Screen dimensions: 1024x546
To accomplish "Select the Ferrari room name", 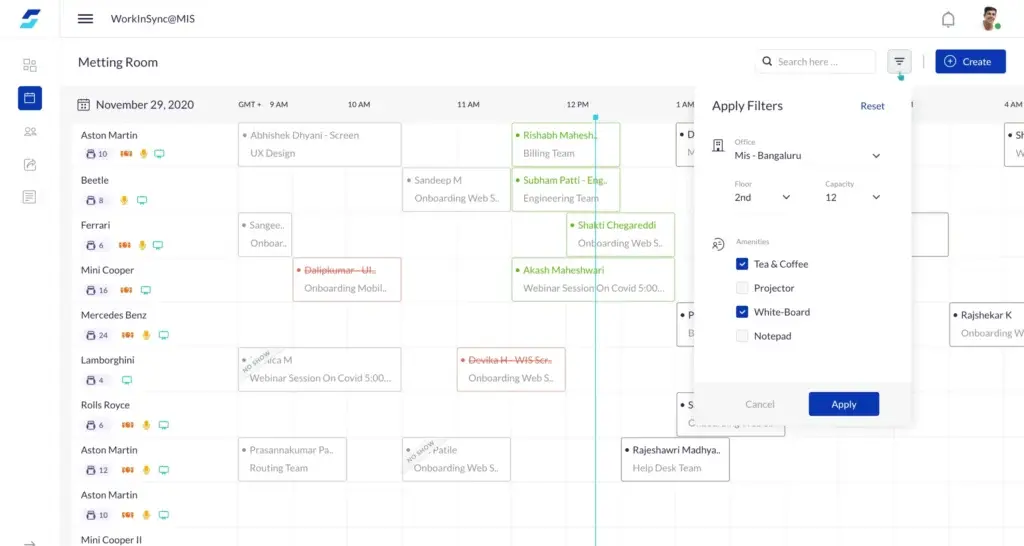I will [x=95, y=225].
